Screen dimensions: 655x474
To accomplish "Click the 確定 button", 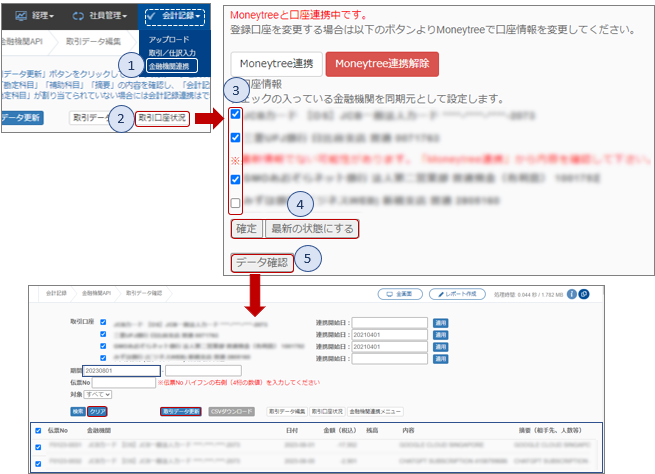I will (x=246, y=229).
